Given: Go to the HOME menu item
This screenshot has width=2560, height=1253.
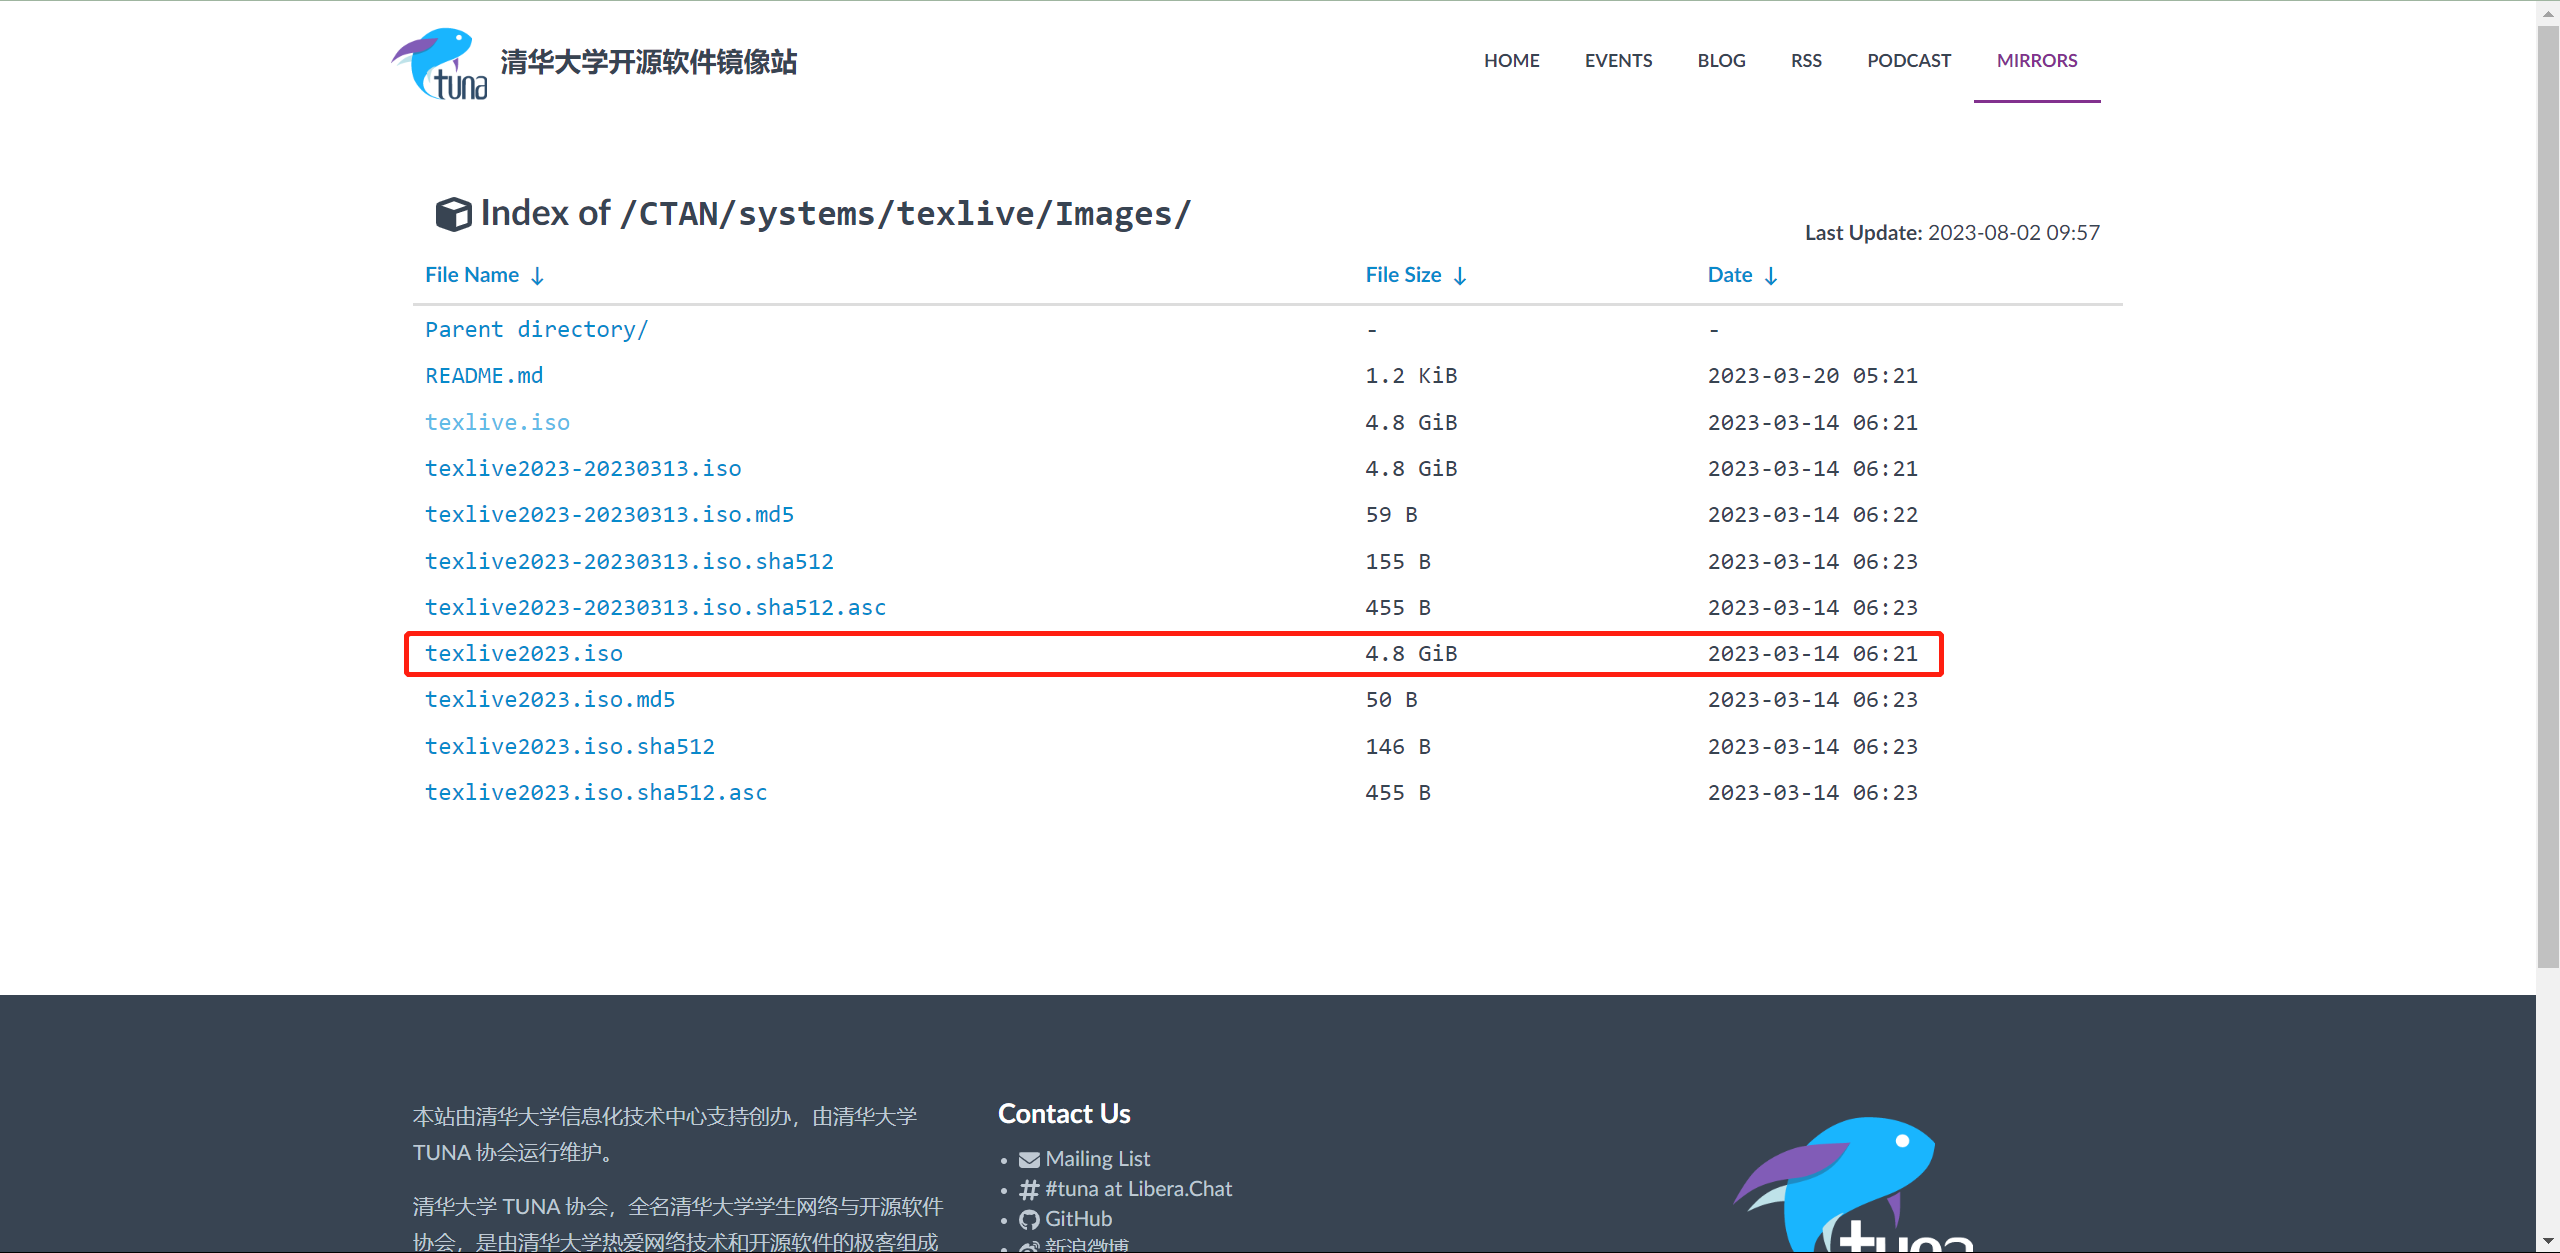Looking at the screenshot, I should coord(1511,61).
